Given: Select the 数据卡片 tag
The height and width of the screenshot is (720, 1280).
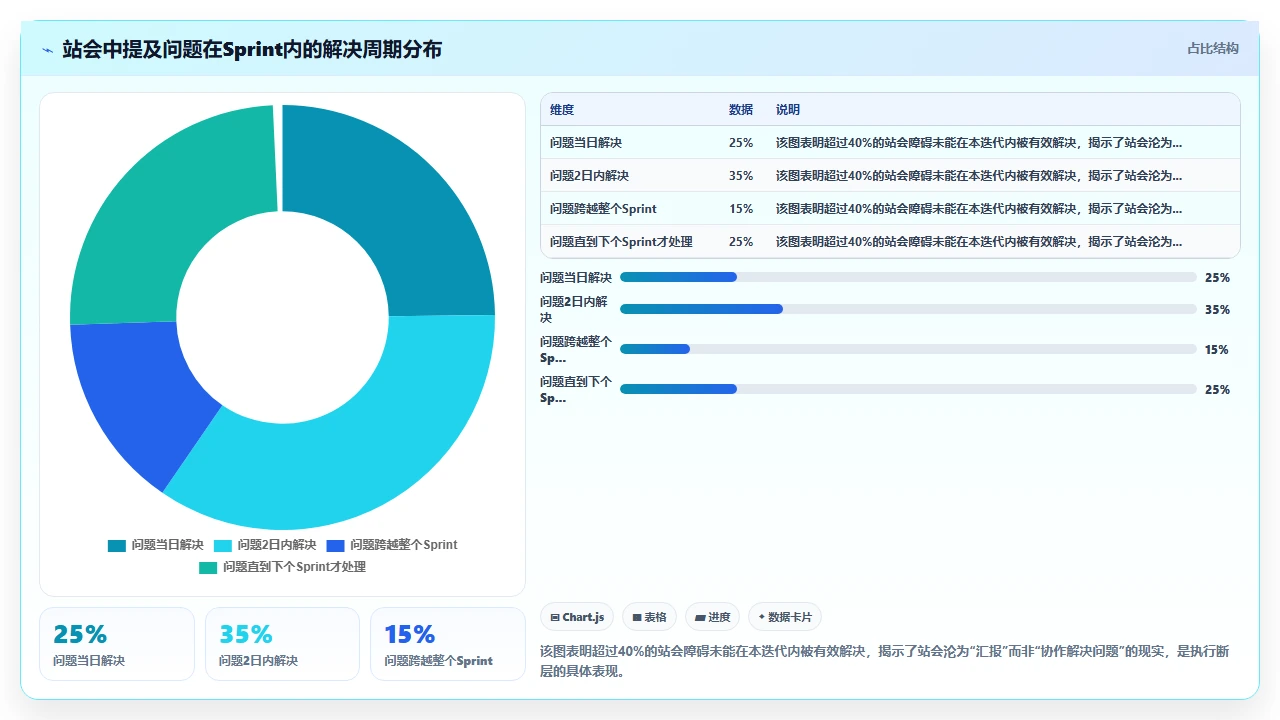Looking at the screenshot, I should tap(785, 617).
